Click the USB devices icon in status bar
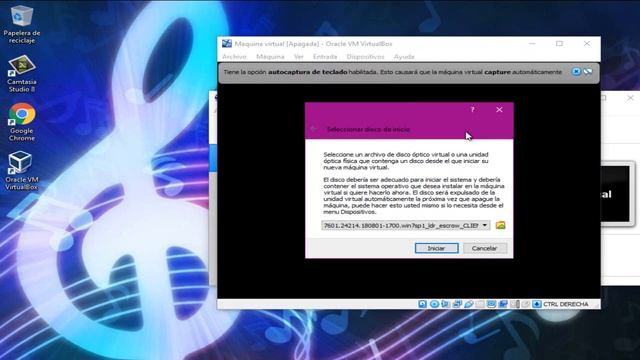The width and height of the screenshot is (640, 360). tap(469, 304)
